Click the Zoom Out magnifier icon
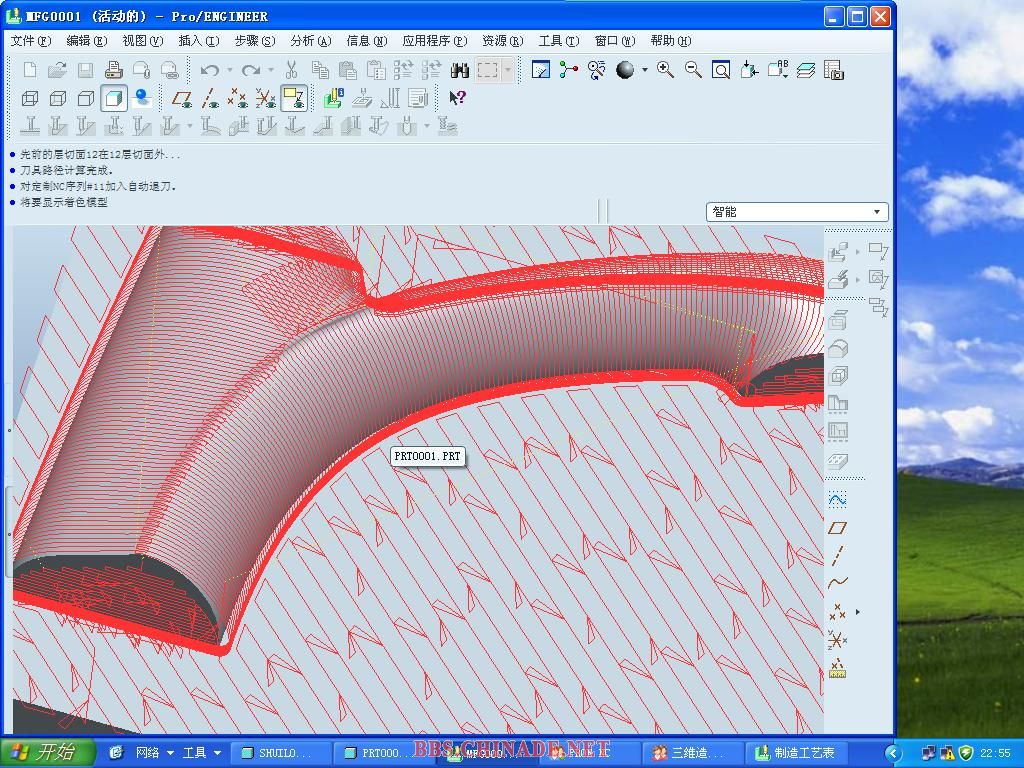 (693, 70)
